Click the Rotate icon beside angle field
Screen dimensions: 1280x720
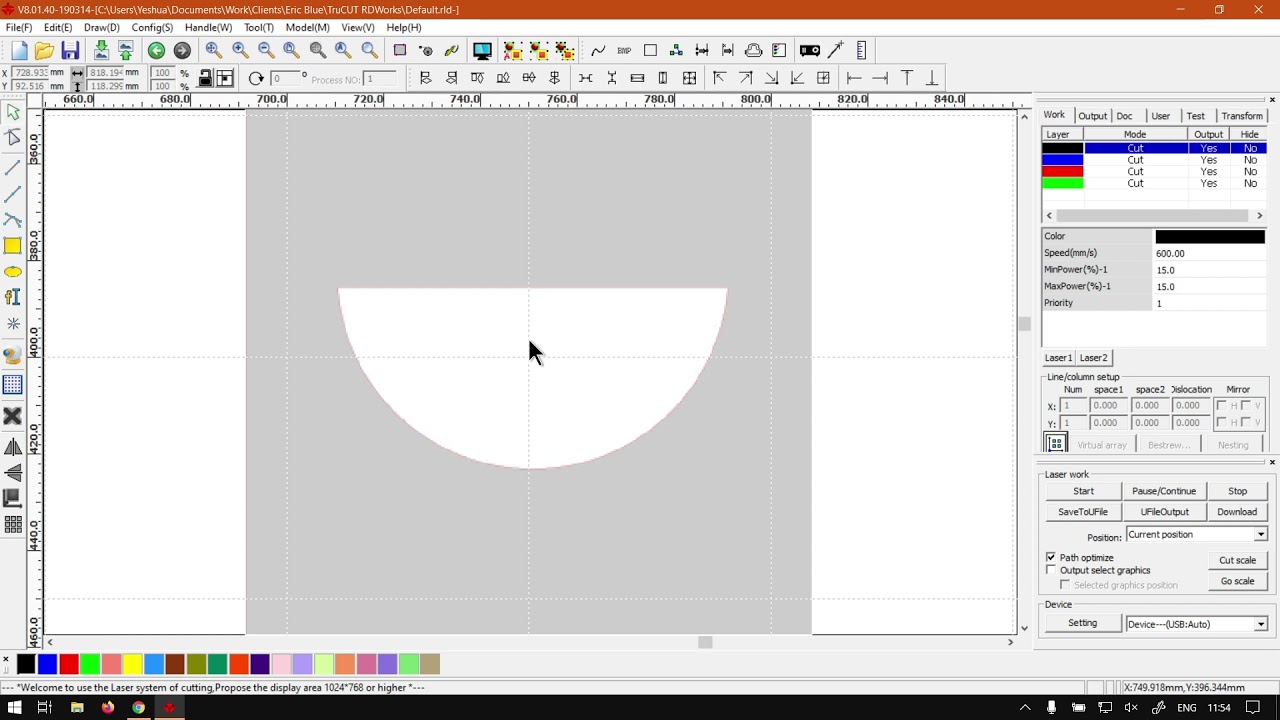coord(256,79)
